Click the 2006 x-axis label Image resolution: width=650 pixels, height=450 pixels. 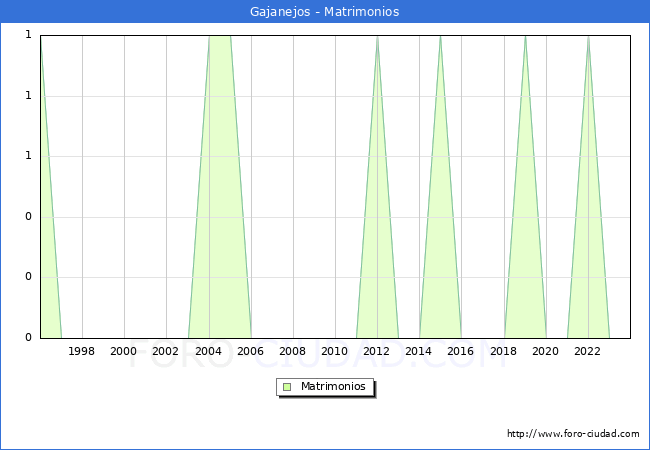coord(250,351)
